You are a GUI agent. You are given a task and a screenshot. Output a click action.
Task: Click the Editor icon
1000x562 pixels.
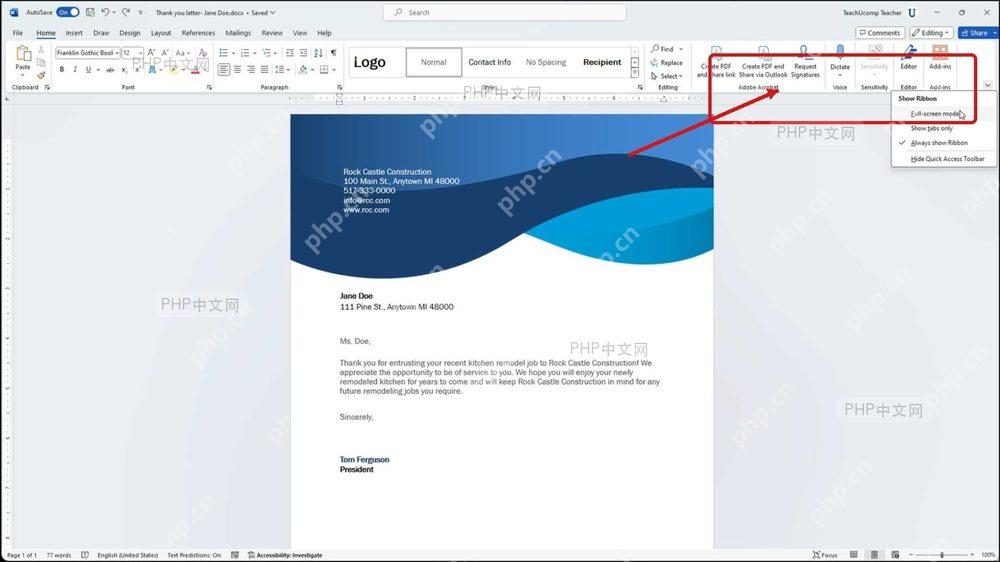coord(908,54)
